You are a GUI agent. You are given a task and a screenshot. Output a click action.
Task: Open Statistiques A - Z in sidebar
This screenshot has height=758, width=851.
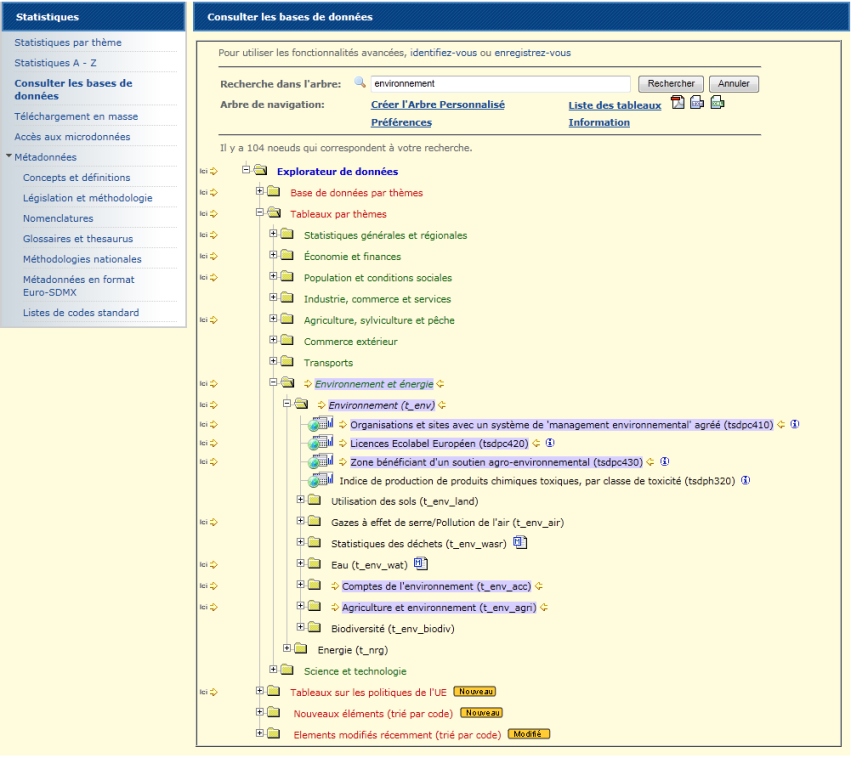coord(55,63)
